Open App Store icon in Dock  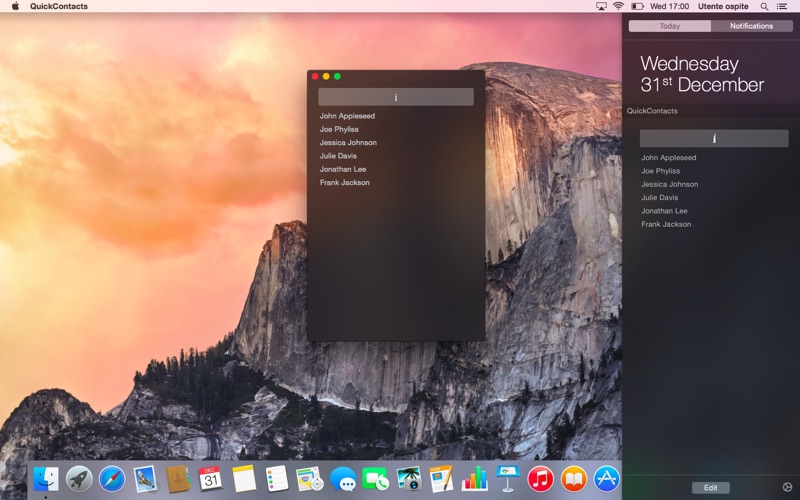(607, 479)
